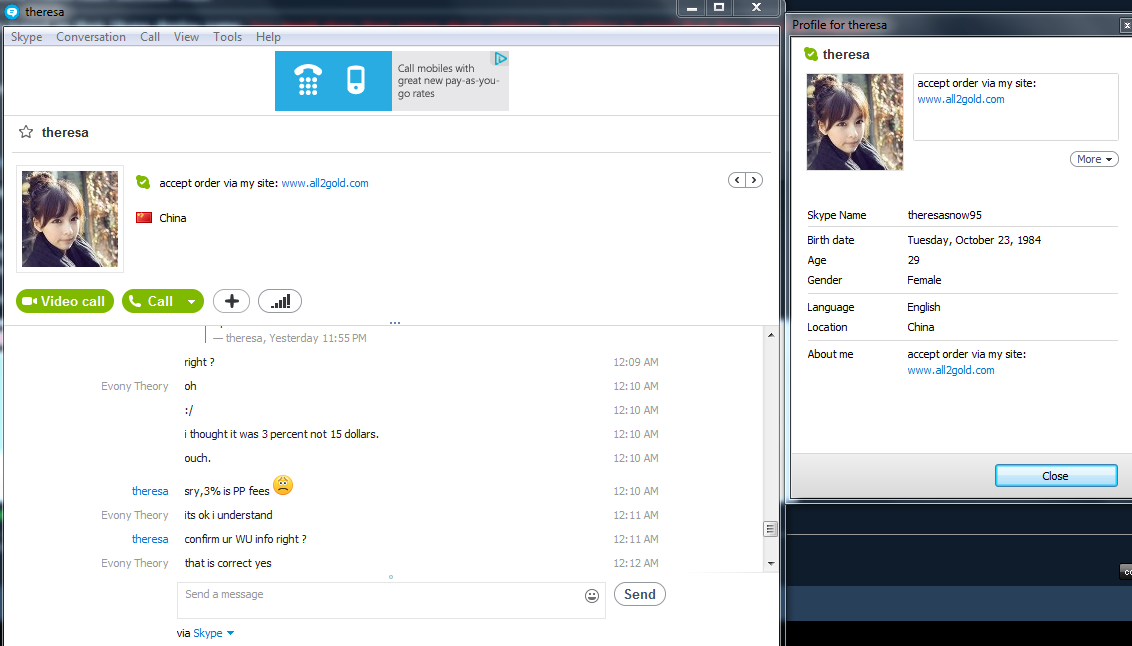The image size is (1132, 646).
Task: Click the message "that is correct yes"
Action: 228,563
